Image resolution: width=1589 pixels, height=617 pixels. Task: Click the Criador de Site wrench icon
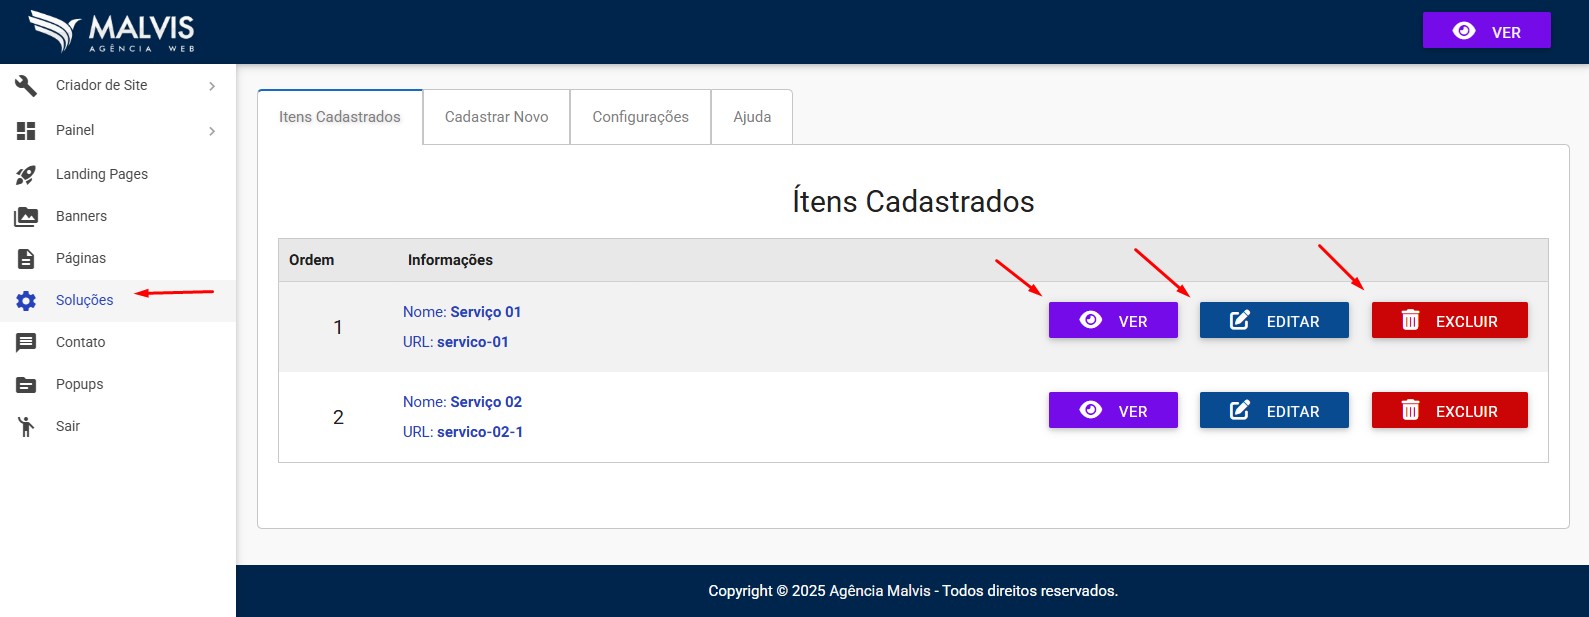tap(26, 86)
